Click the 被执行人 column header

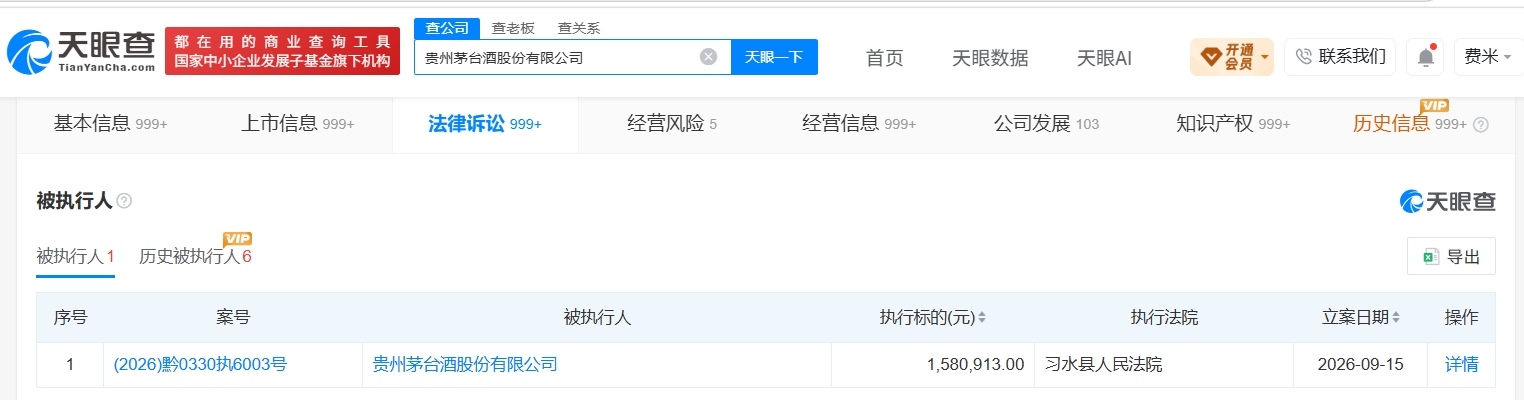(x=597, y=318)
